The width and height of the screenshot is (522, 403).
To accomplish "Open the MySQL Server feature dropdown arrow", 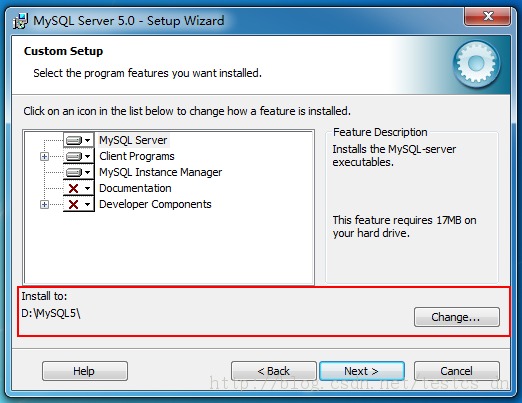I will 88,140.
